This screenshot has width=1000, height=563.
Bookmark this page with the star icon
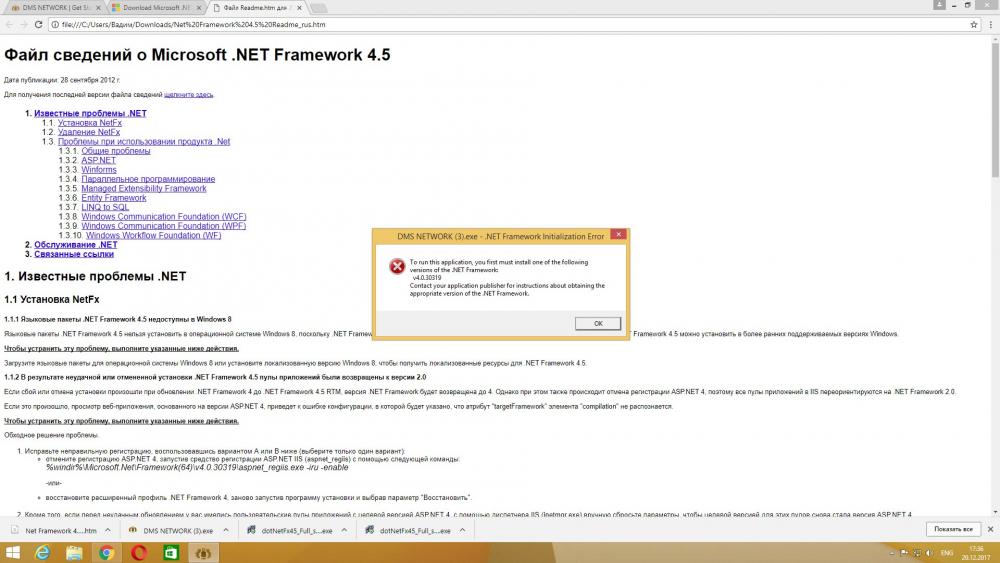tap(972, 22)
